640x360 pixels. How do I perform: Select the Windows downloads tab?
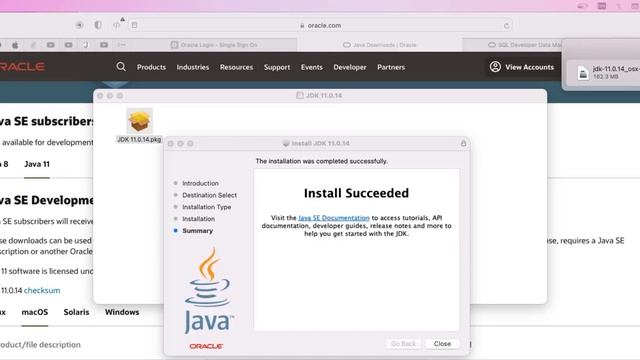pyautogui.click(x=122, y=312)
